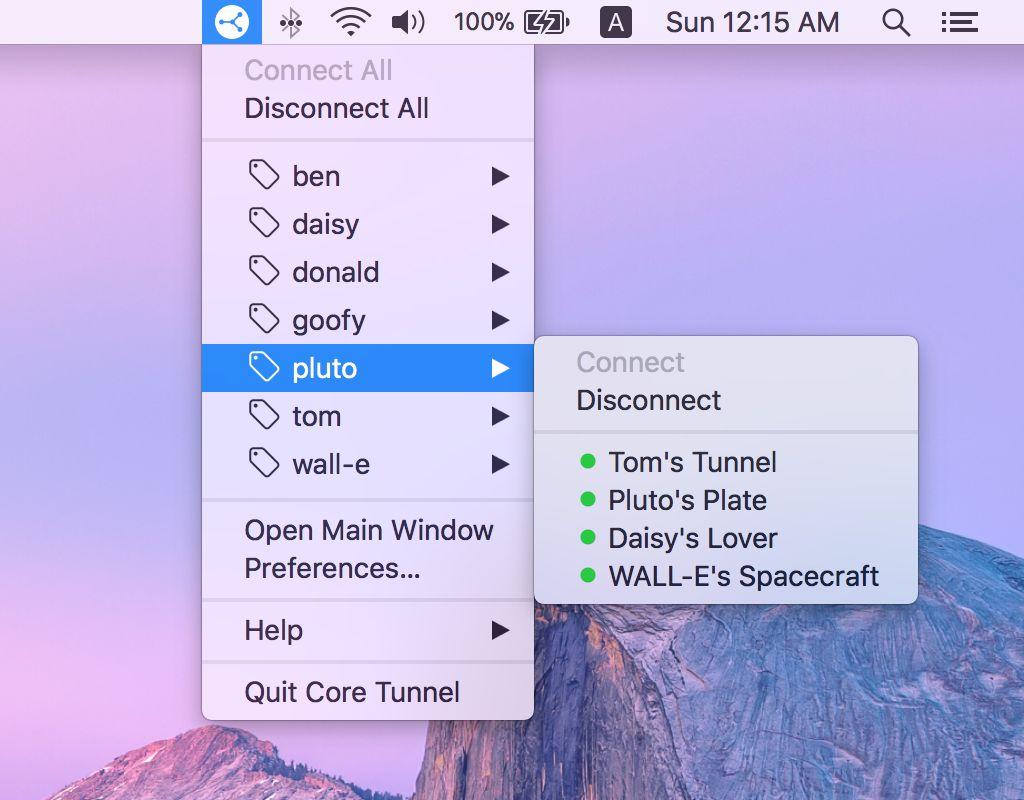Image resolution: width=1024 pixels, height=800 pixels.
Task: Click the Core Tunnel menu bar icon
Action: click(x=232, y=22)
